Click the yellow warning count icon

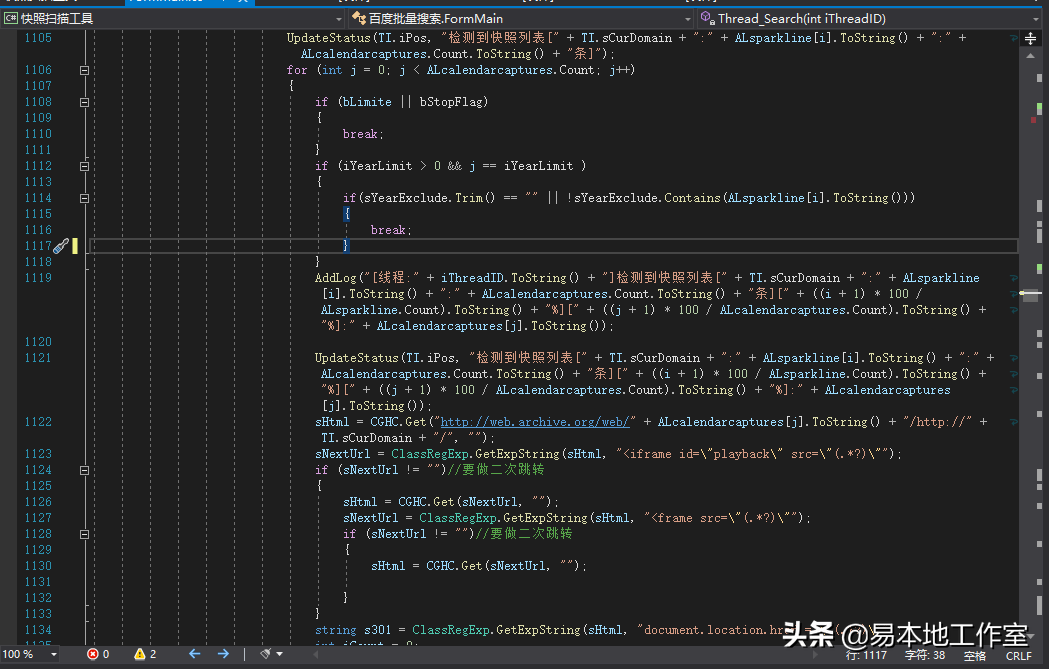coord(139,654)
